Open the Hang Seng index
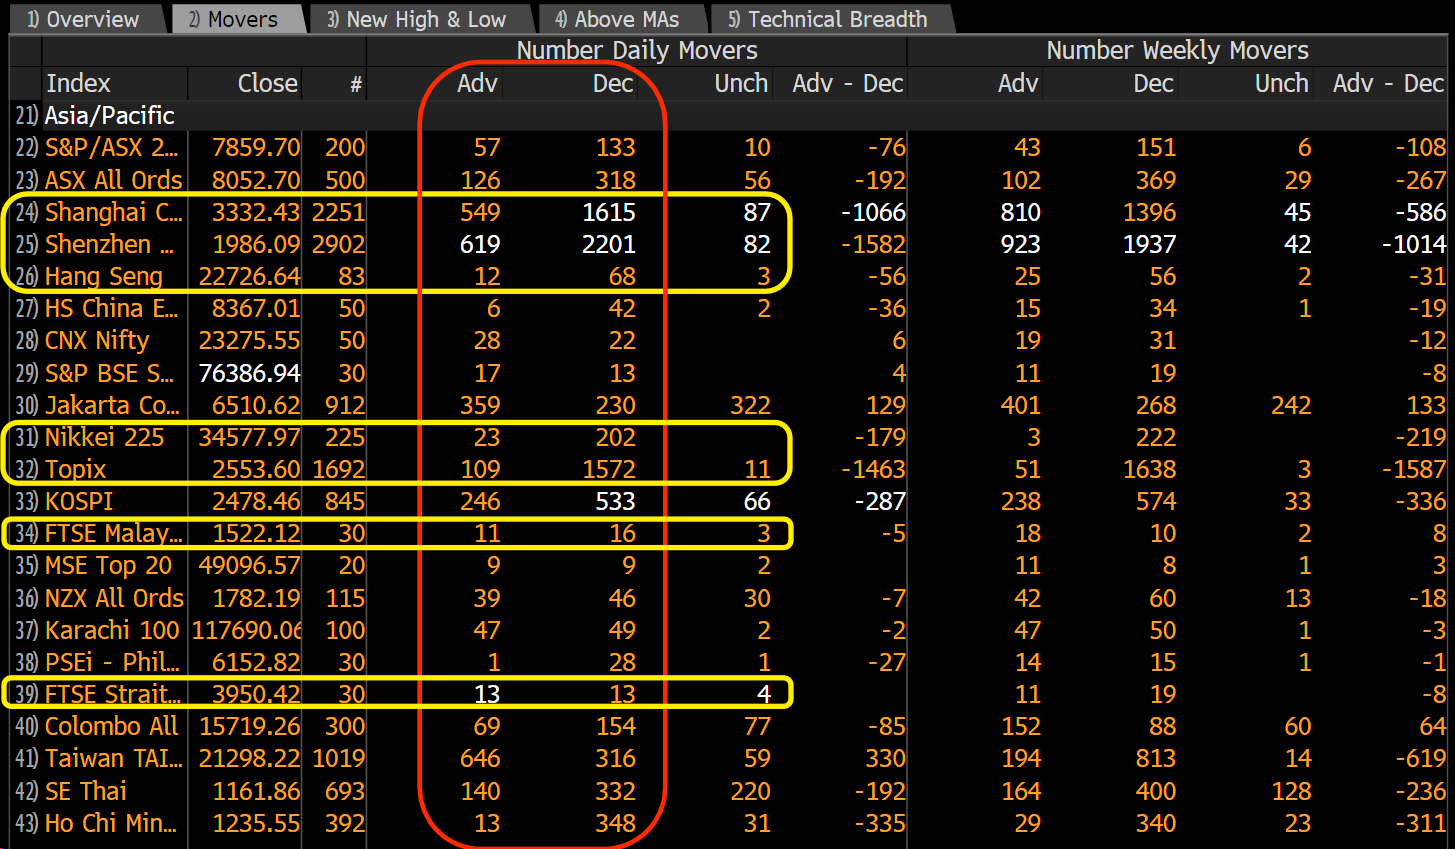The image size is (1455, 849). tap(103, 276)
